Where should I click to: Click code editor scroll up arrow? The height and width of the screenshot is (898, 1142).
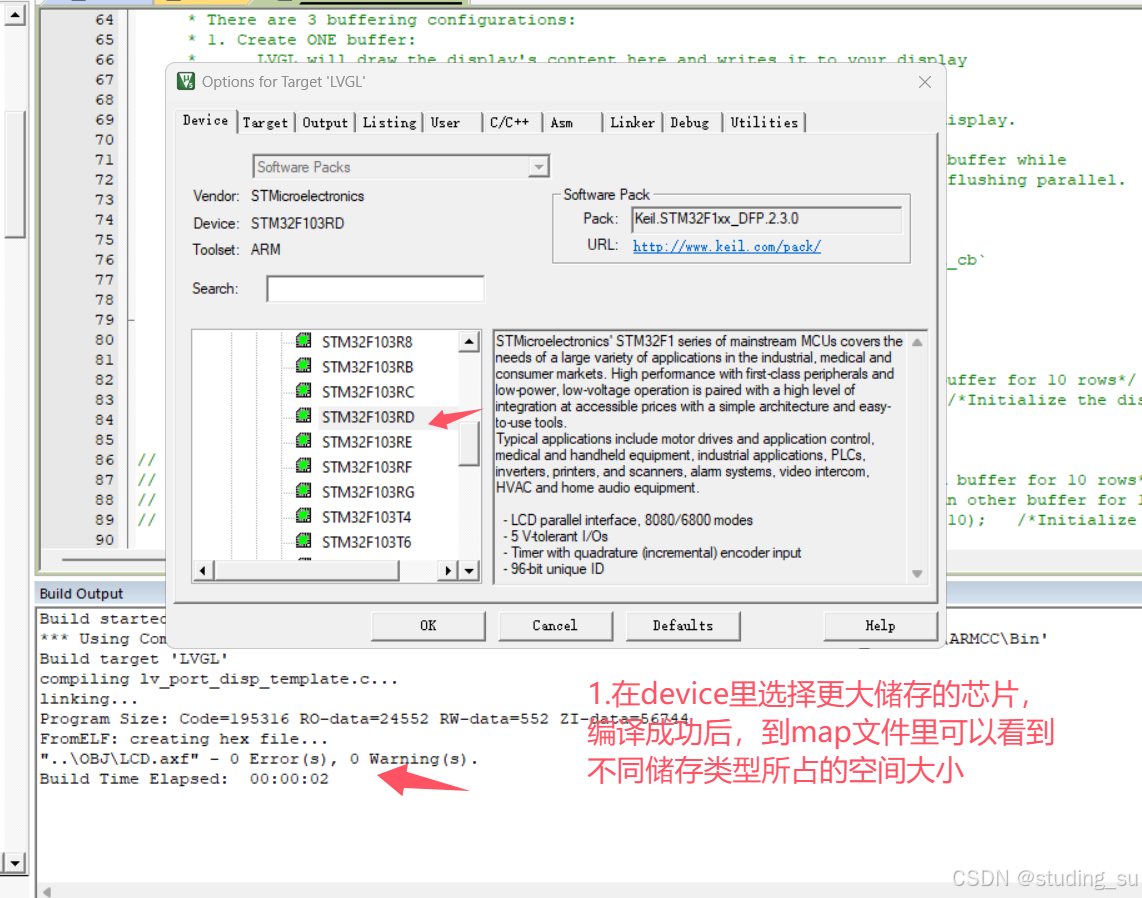pyautogui.click(x=15, y=15)
